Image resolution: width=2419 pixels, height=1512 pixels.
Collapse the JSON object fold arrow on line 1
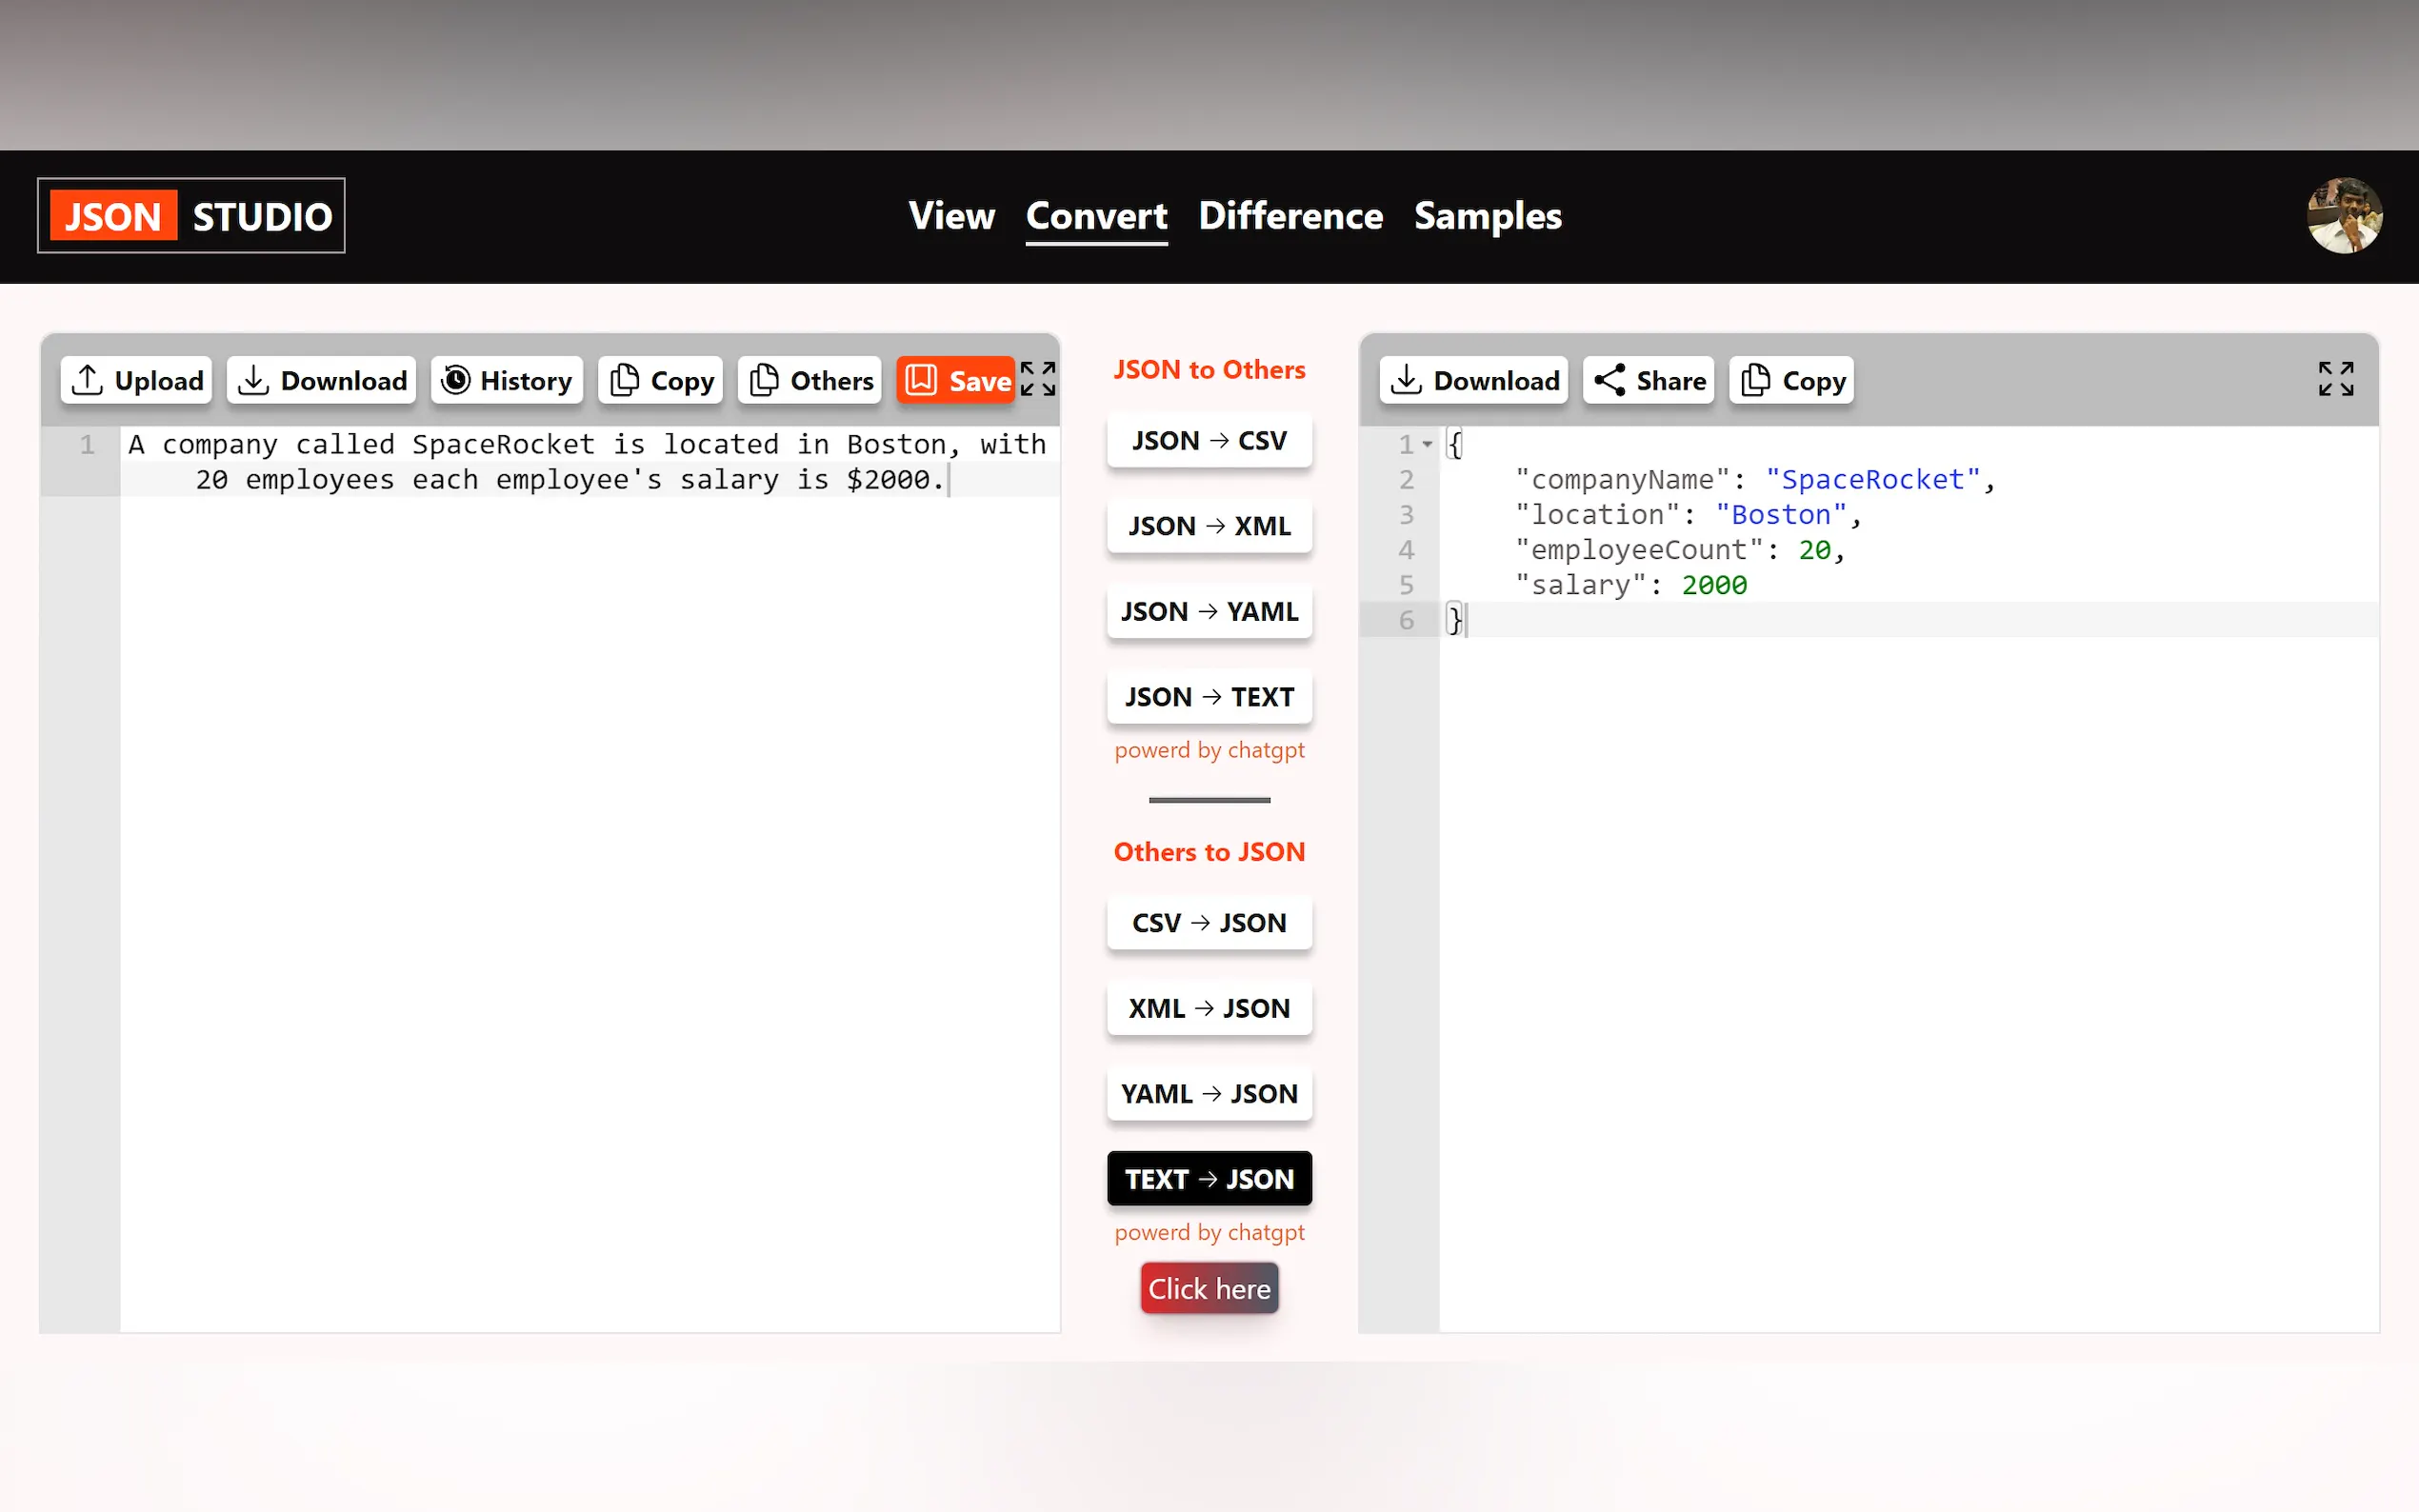point(1428,444)
